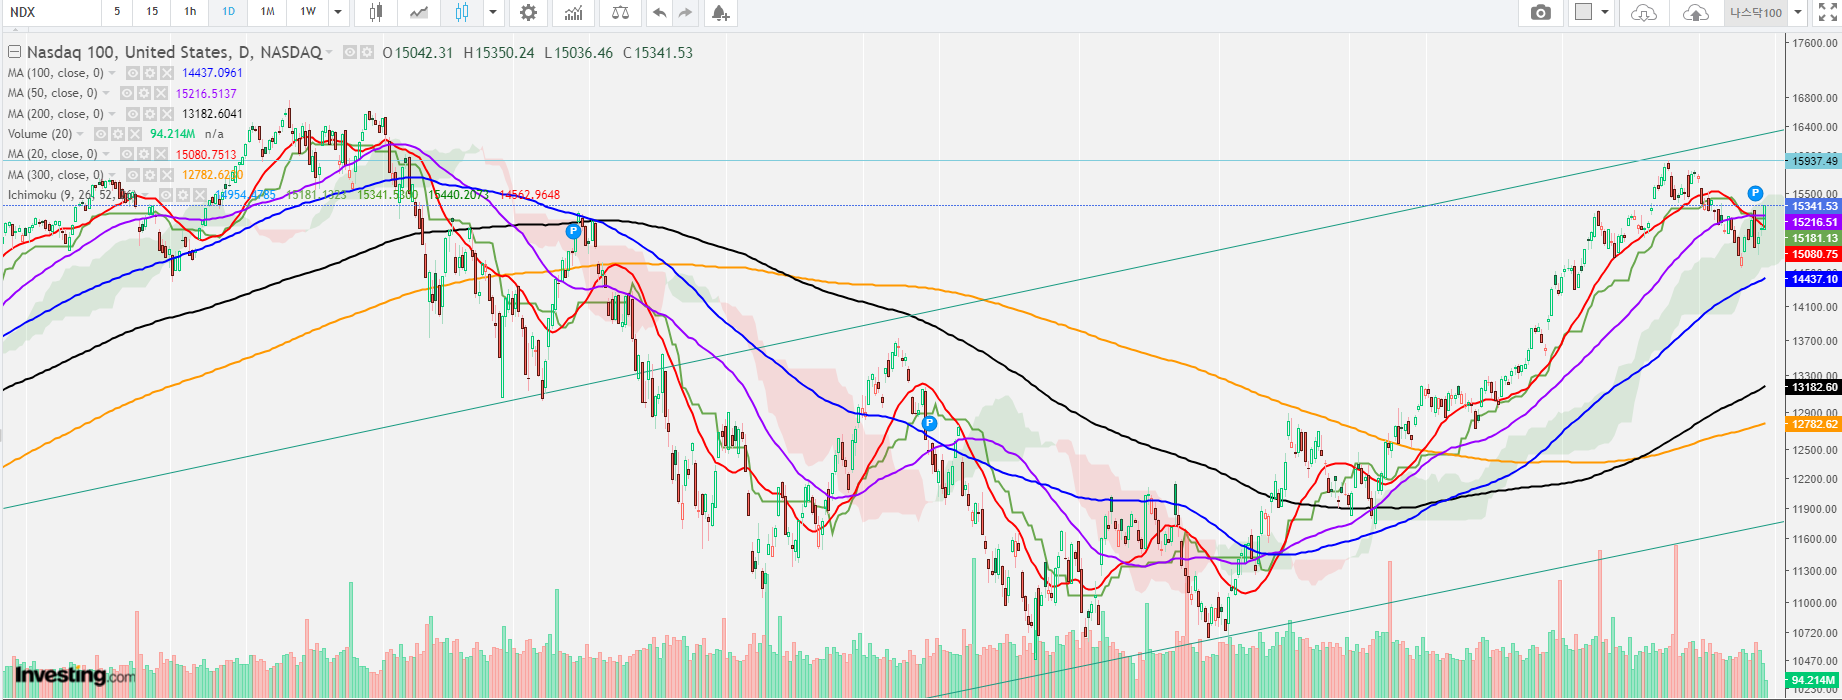Switch to the 15 minute interval
Viewport: 1842px width, 700px height.
(x=151, y=12)
